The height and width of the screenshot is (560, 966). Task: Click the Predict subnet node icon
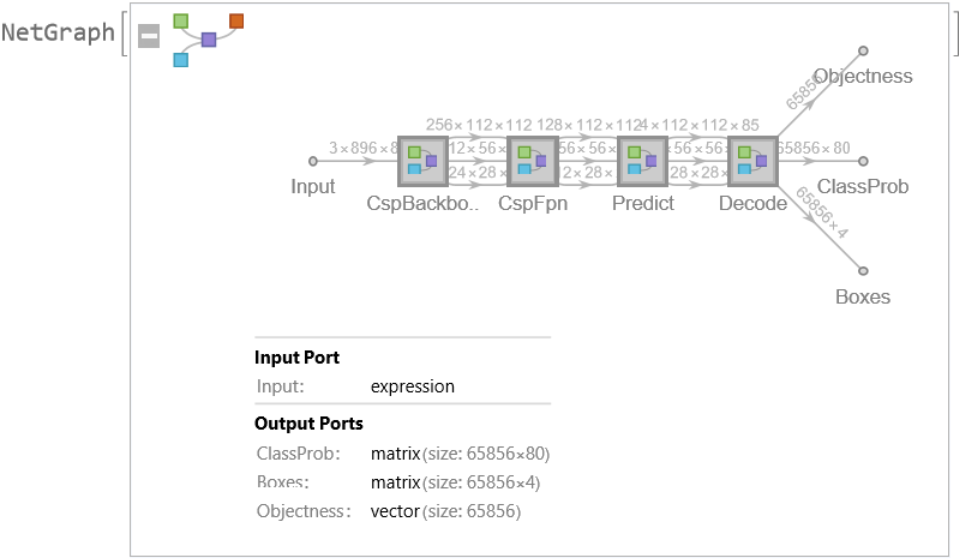tap(642, 161)
